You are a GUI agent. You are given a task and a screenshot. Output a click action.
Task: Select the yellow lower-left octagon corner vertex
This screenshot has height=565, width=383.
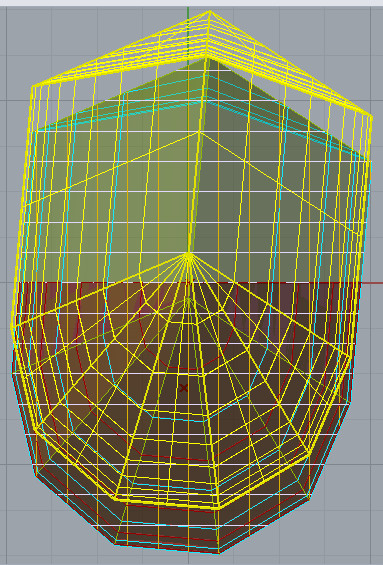point(36,428)
